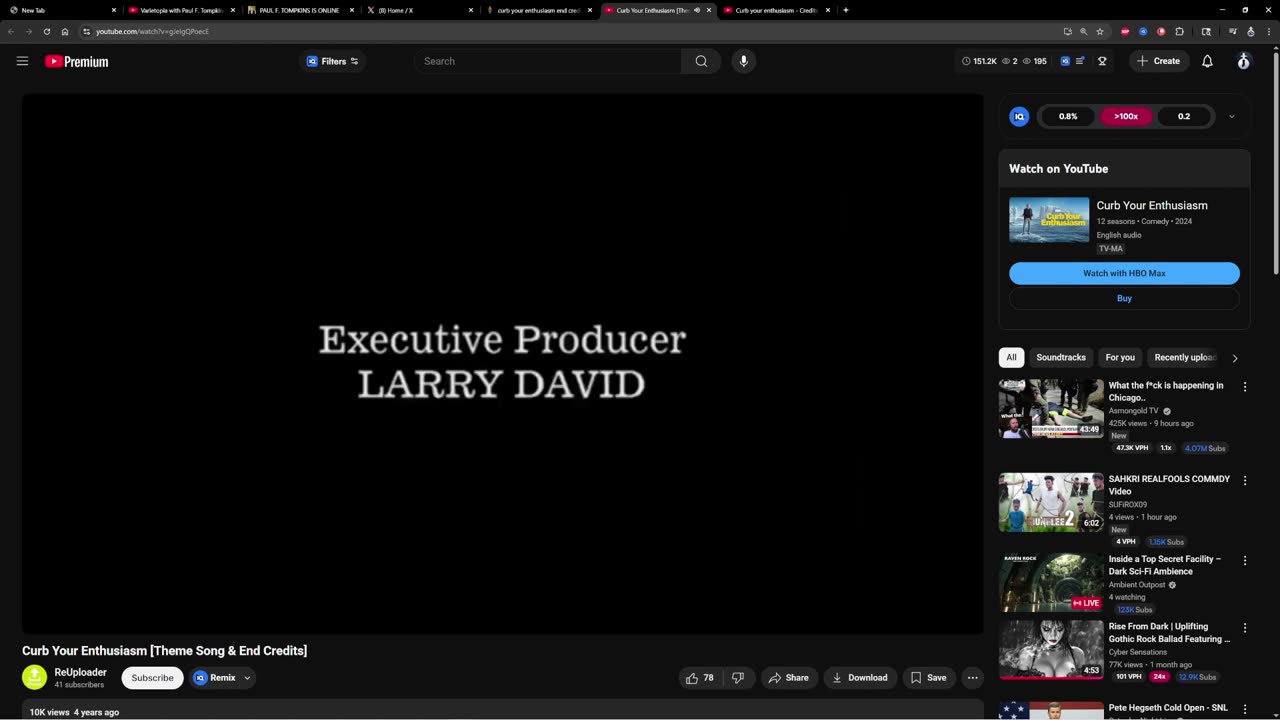
Task: Open options for Chicago video
Action: (1245, 387)
